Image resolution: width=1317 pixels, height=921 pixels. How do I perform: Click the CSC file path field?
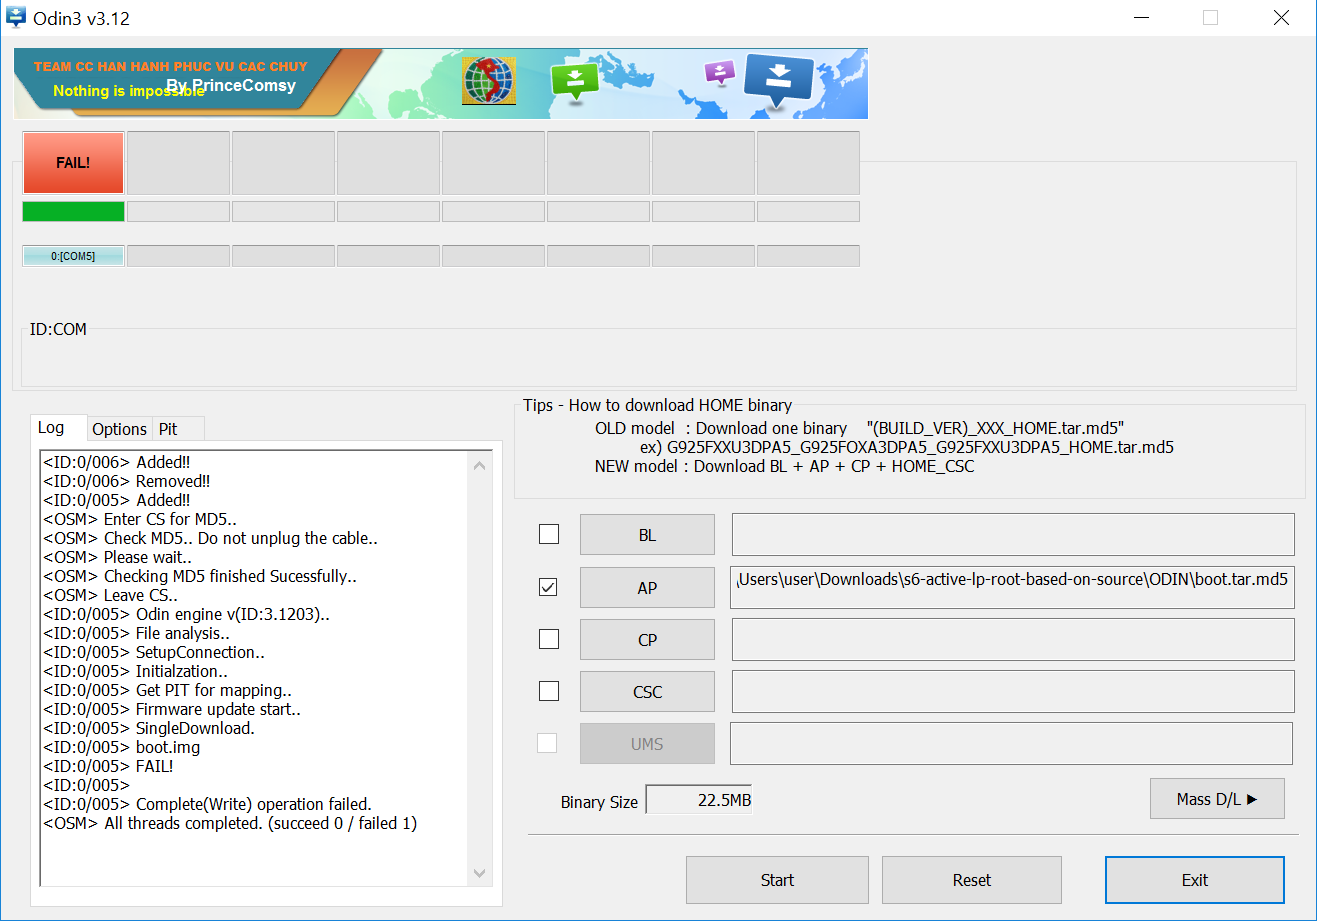point(1013,692)
